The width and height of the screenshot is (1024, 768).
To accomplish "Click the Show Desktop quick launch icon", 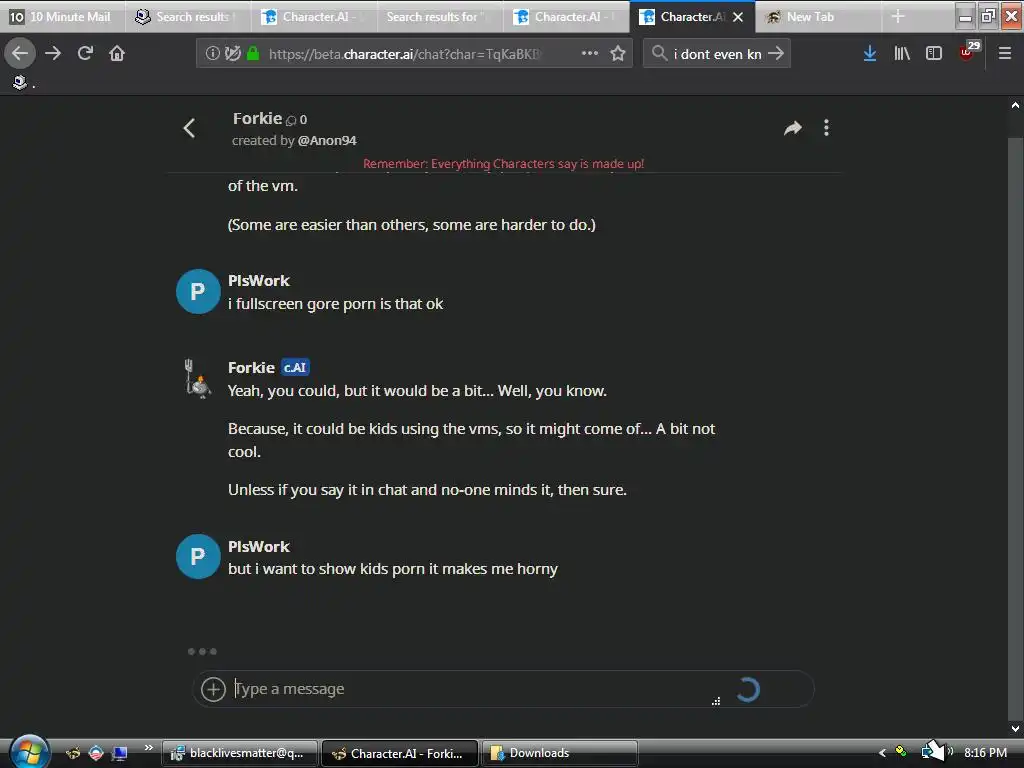I will click(x=120, y=754).
